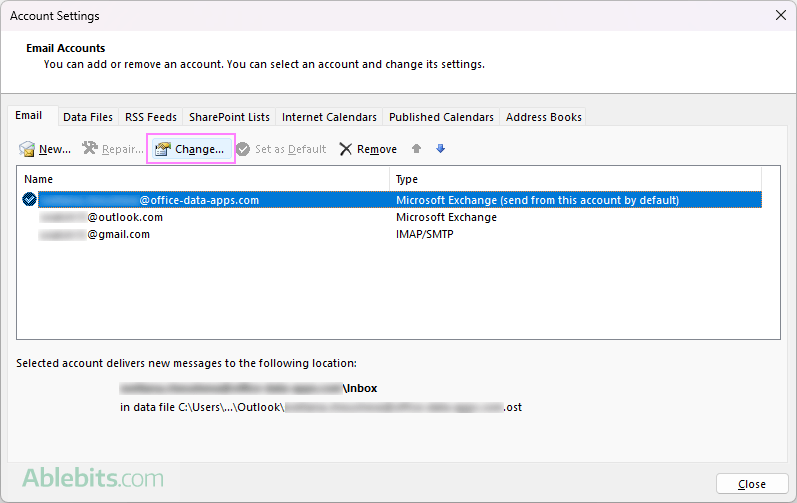
Task: Click the Repair tools icon
Action: pos(90,148)
